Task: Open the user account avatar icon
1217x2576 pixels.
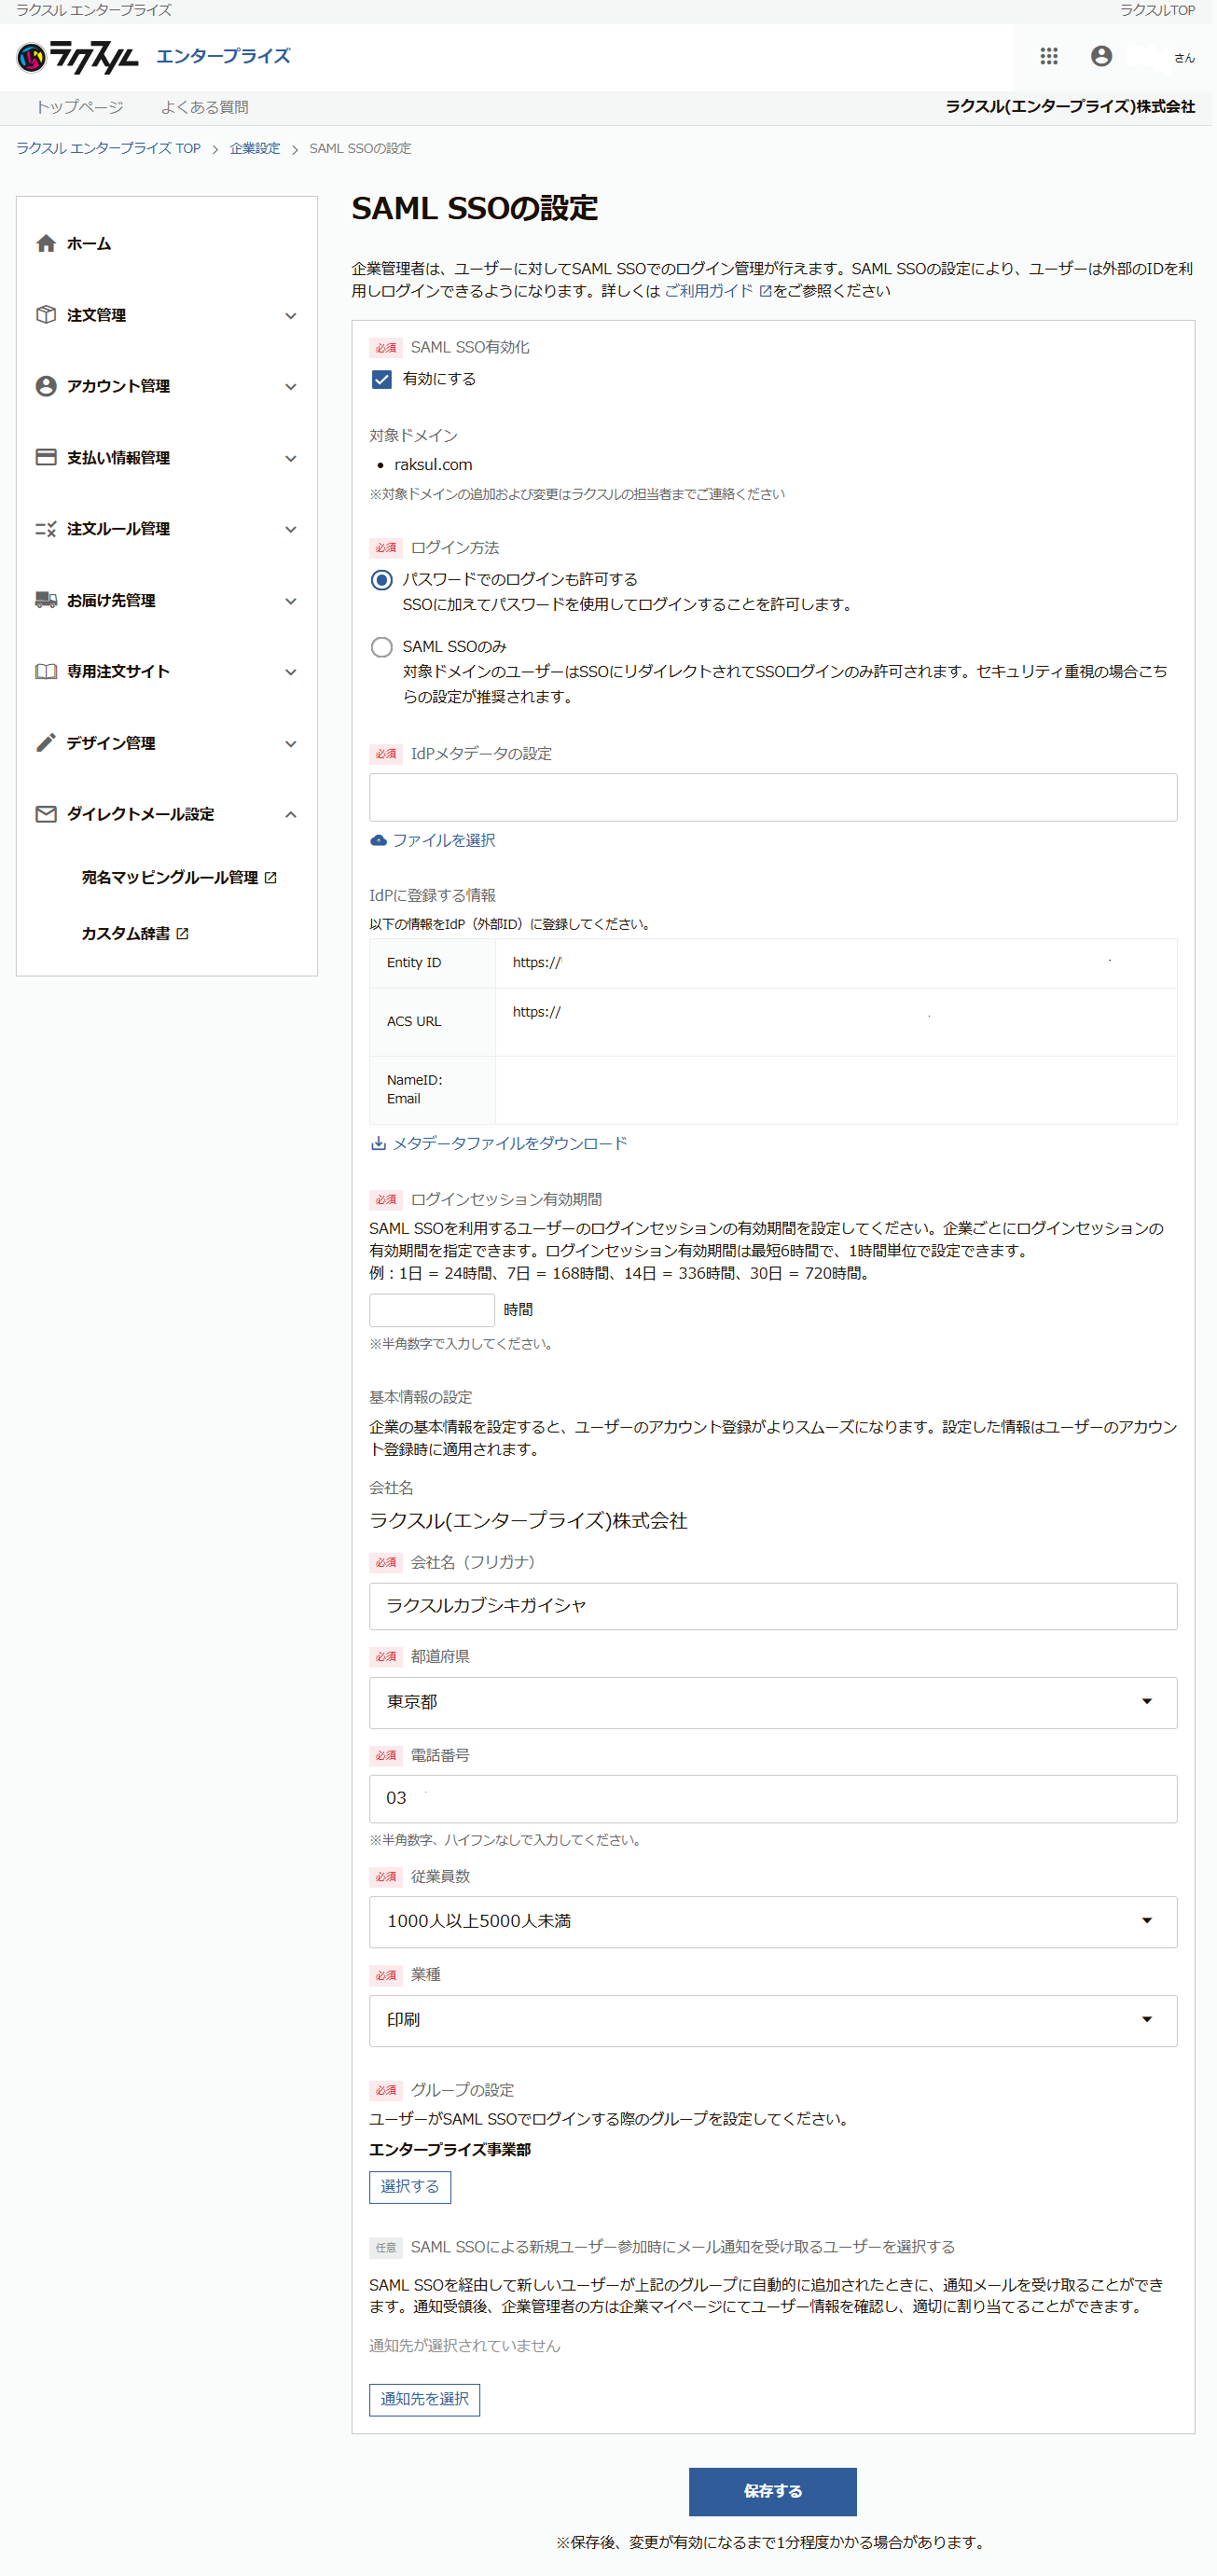Action: pyautogui.click(x=1101, y=56)
